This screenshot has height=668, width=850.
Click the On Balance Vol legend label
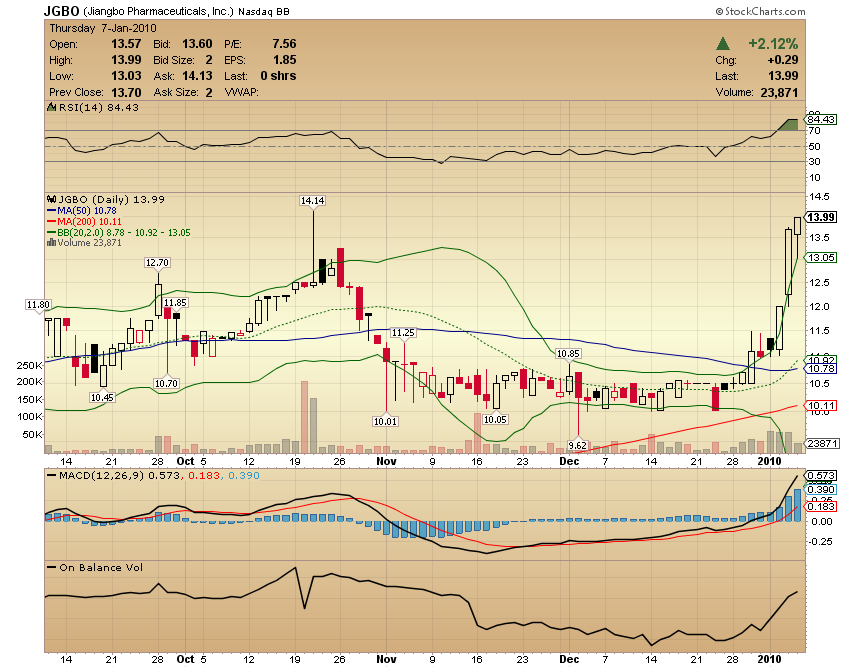click(101, 568)
